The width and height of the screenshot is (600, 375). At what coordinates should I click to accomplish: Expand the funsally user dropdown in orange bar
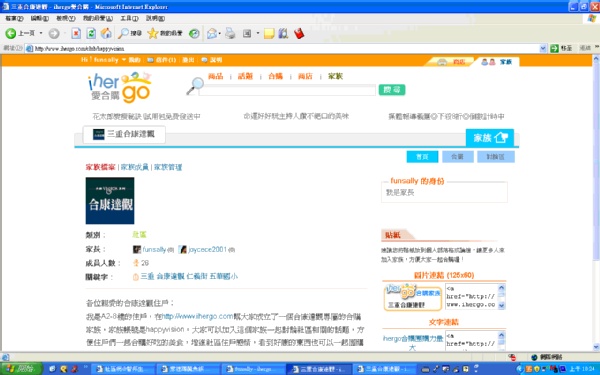(124, 60)
